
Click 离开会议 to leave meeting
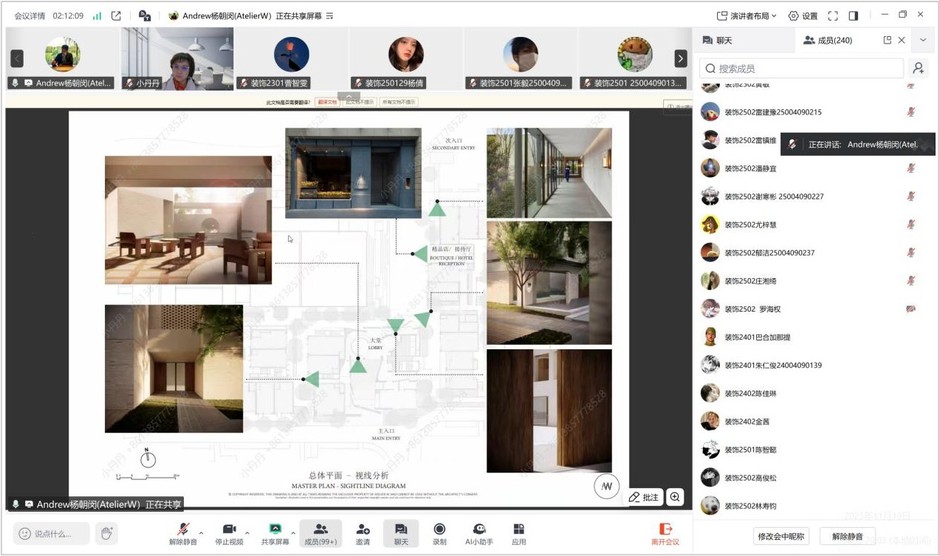tap(665, 533)
